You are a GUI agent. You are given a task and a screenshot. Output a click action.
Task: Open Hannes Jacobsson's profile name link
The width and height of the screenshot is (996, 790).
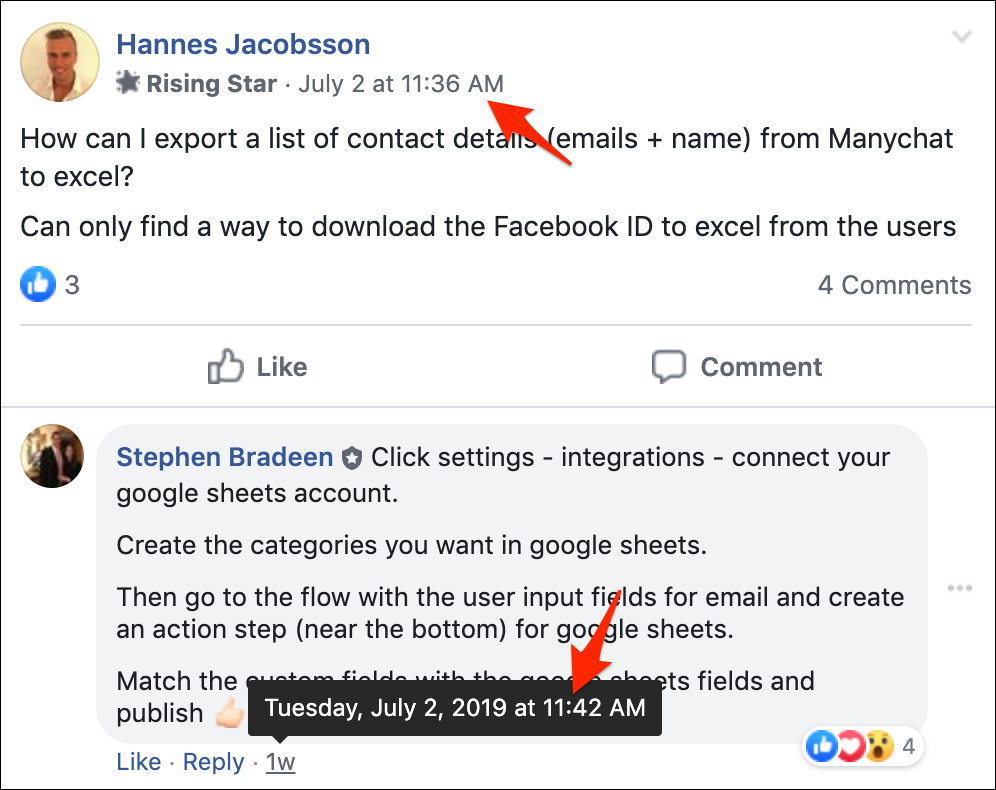(x=243, y=44)
